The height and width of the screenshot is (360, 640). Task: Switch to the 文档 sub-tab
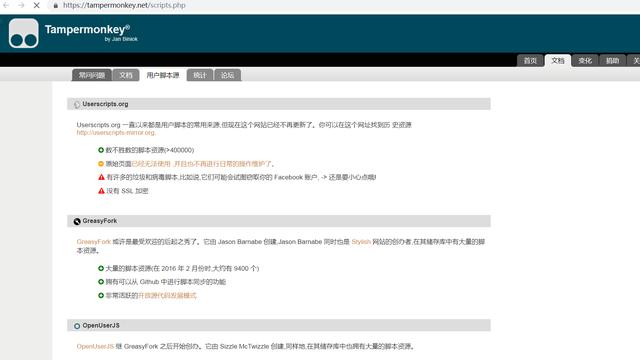(x=126, y=75)
